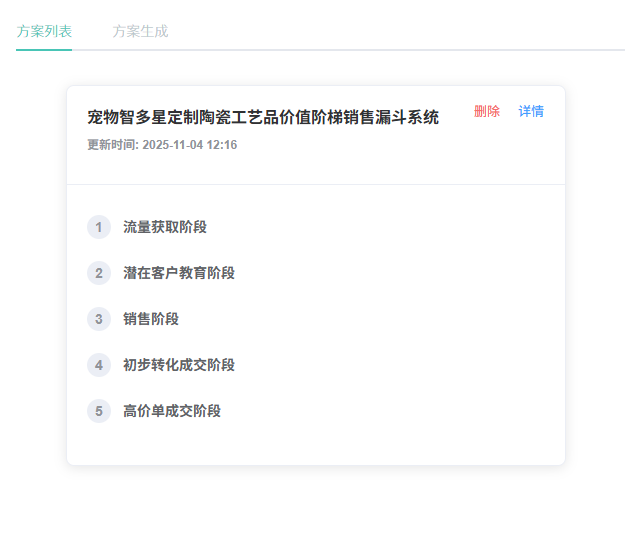Click the 宠物智多星 plan title
Image resolution: width=625 pixels, height=533 pixels.
coord(263,117)
